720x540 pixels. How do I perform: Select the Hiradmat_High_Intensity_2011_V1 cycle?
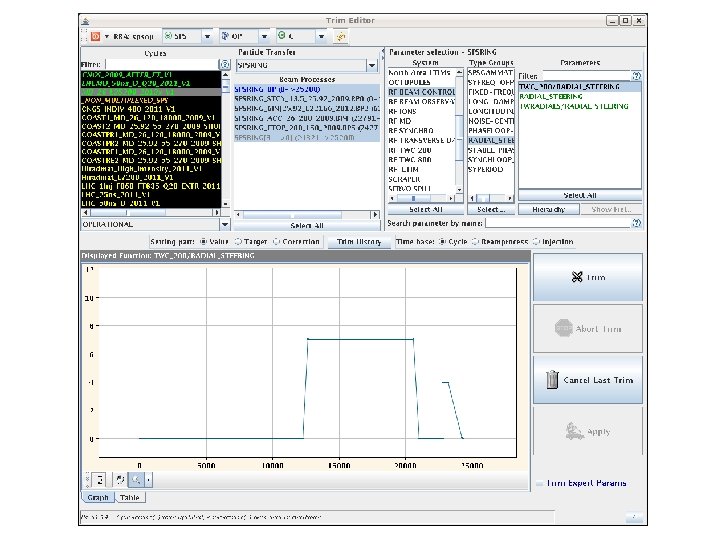(x=141, y=169)
